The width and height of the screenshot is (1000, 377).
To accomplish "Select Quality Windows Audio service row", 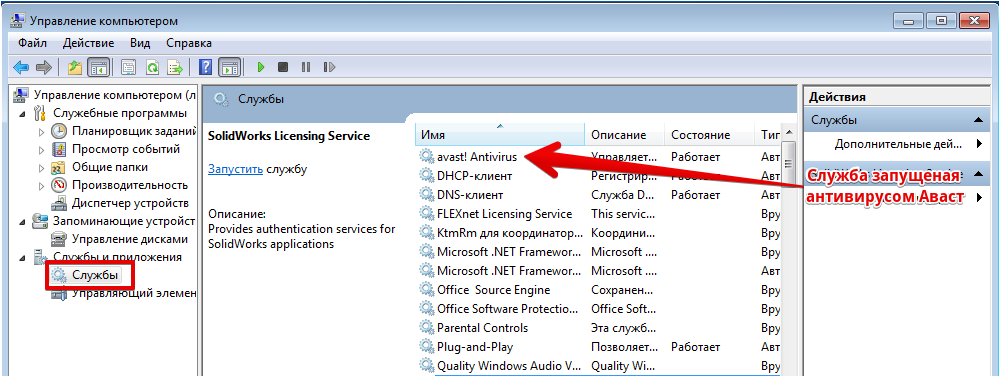I will pyautogui.click(x=598, y=366).
